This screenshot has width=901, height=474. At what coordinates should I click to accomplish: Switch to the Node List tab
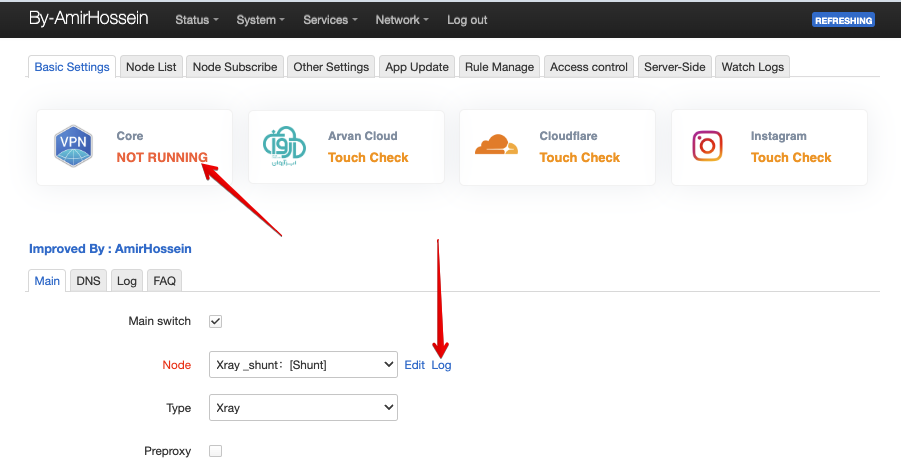pos(151,67)
